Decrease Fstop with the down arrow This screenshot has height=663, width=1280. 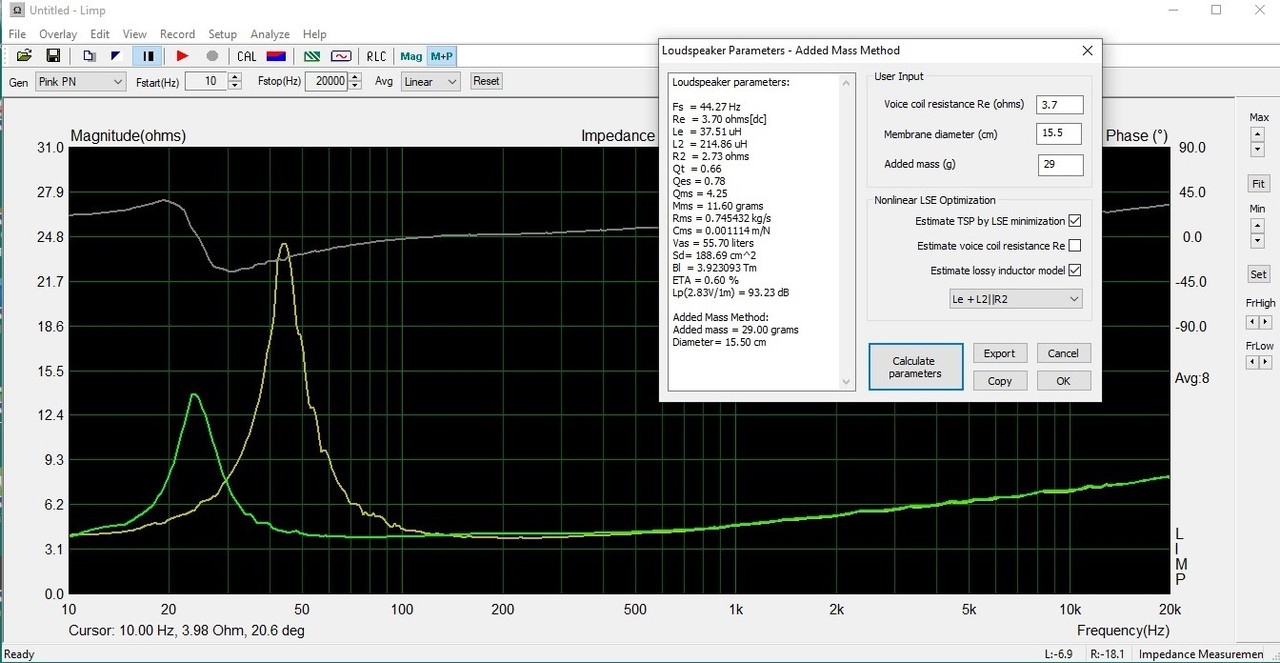click(355, 87)
